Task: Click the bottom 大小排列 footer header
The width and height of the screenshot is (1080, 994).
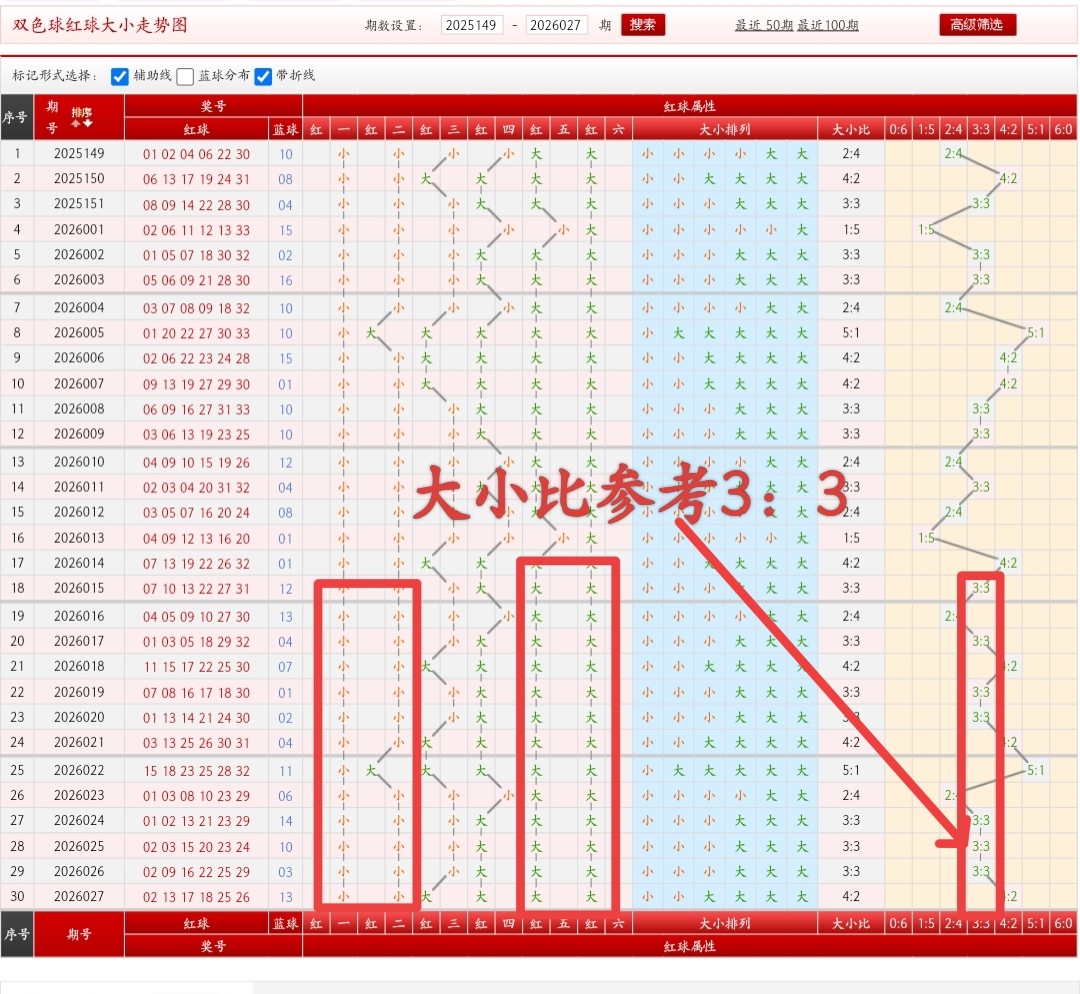Action: click(725, 923)
